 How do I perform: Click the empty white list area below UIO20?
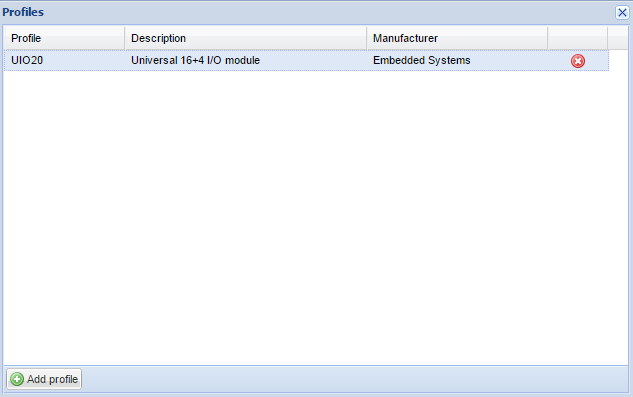coord(316,218)
